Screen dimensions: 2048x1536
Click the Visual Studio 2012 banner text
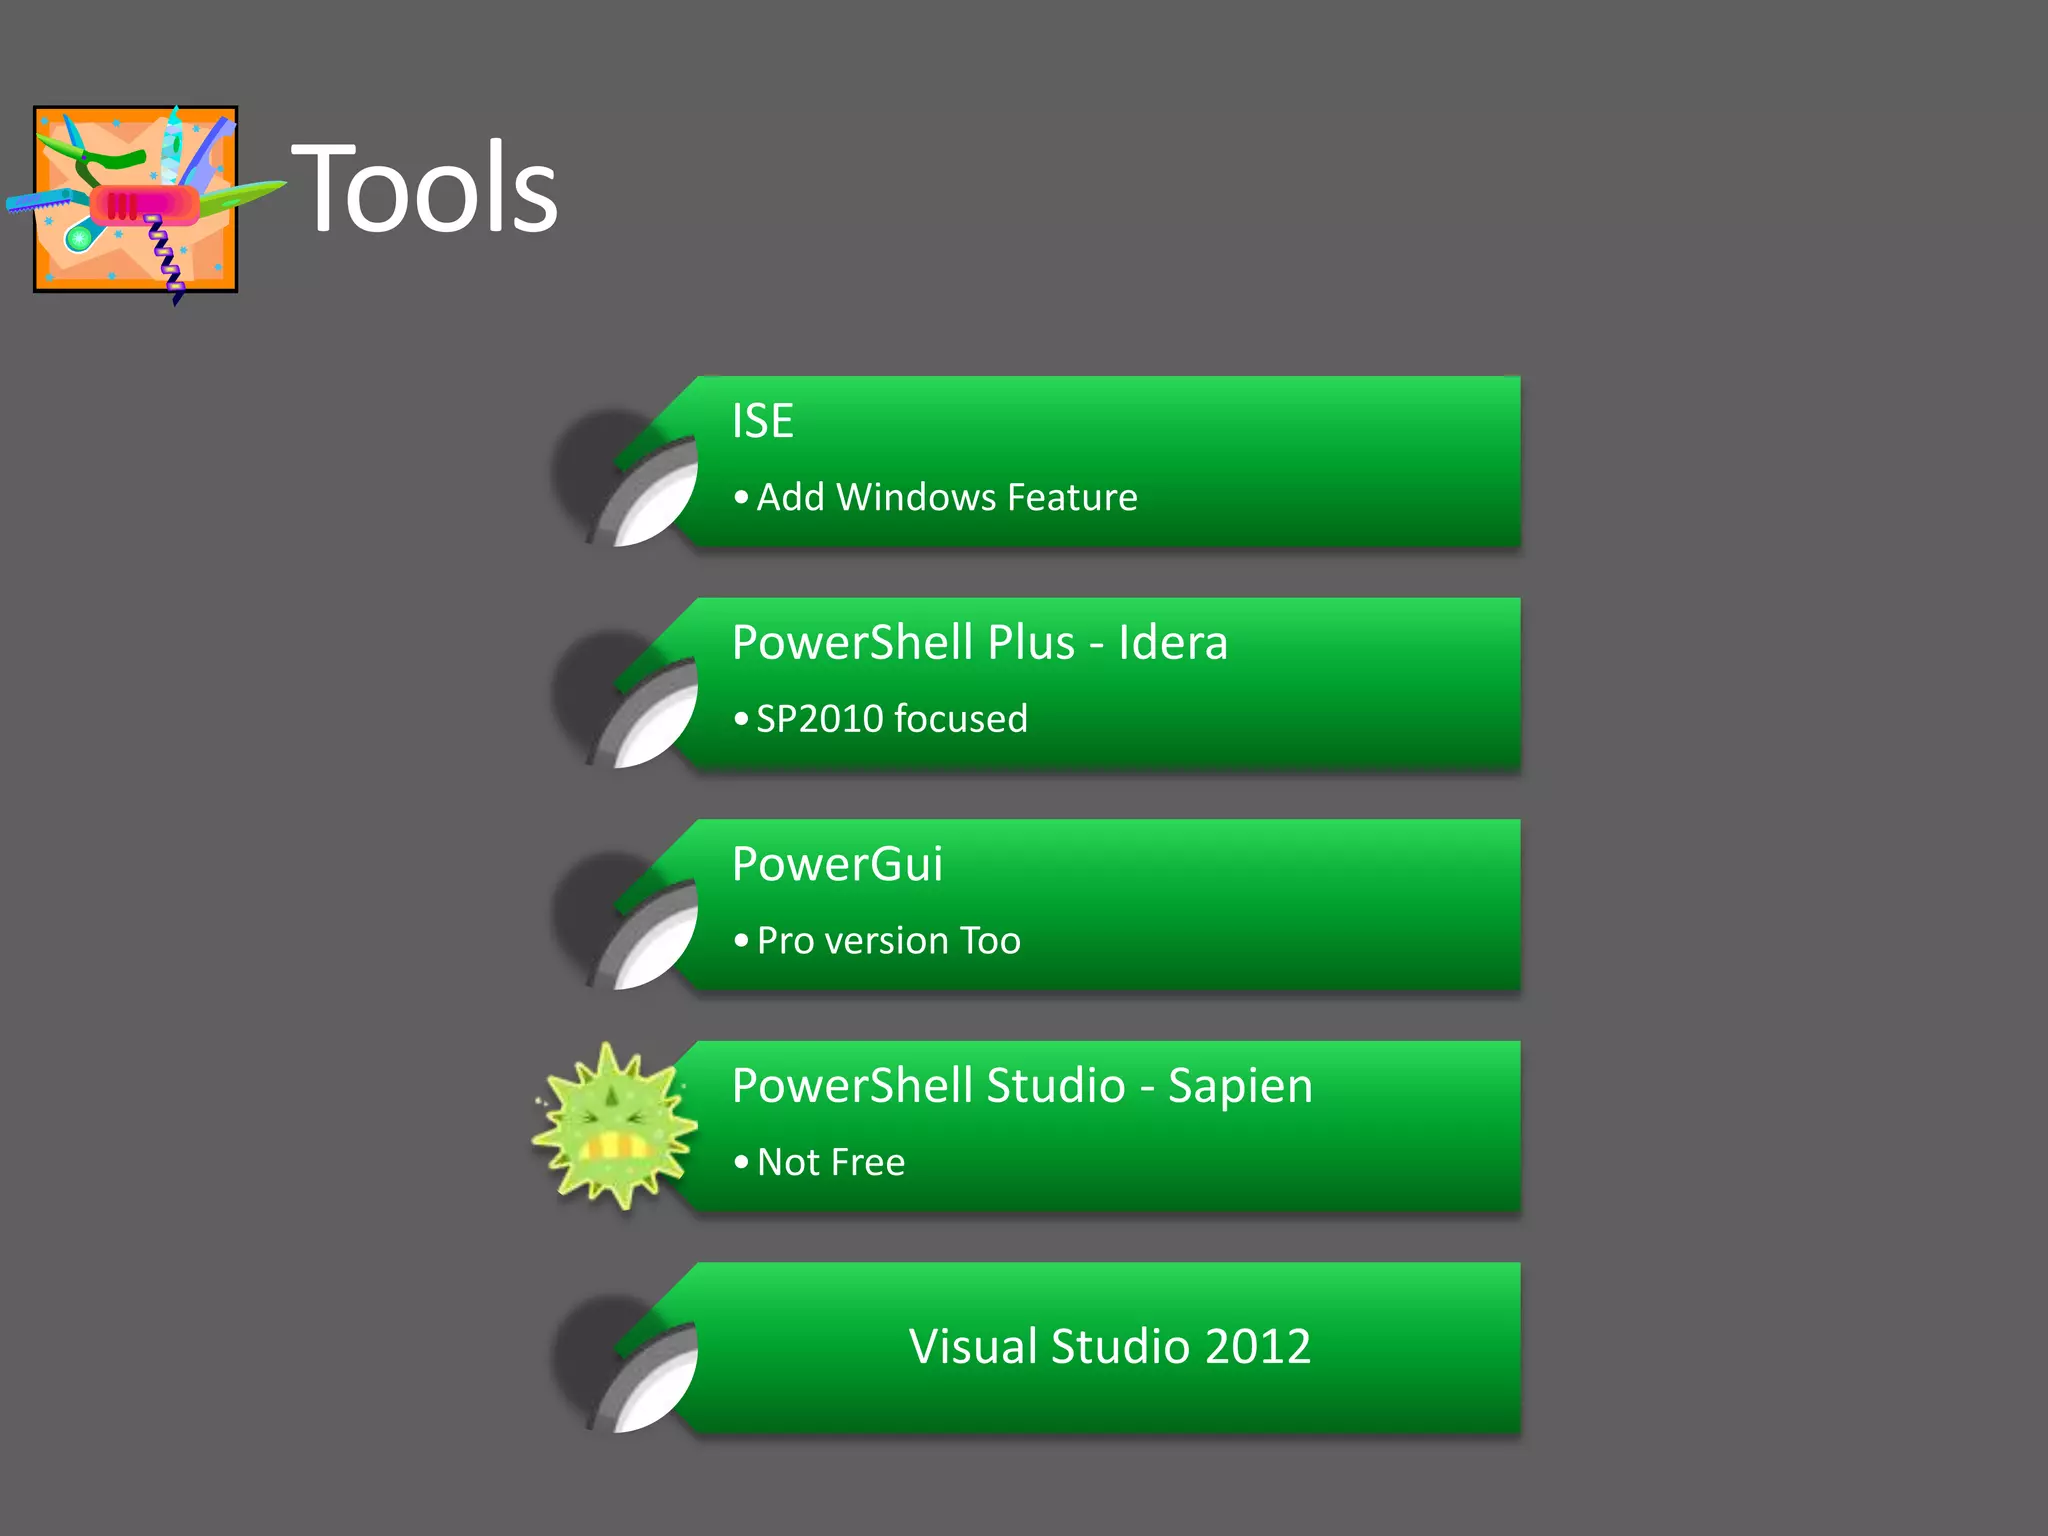(x=1109, y=1346)
